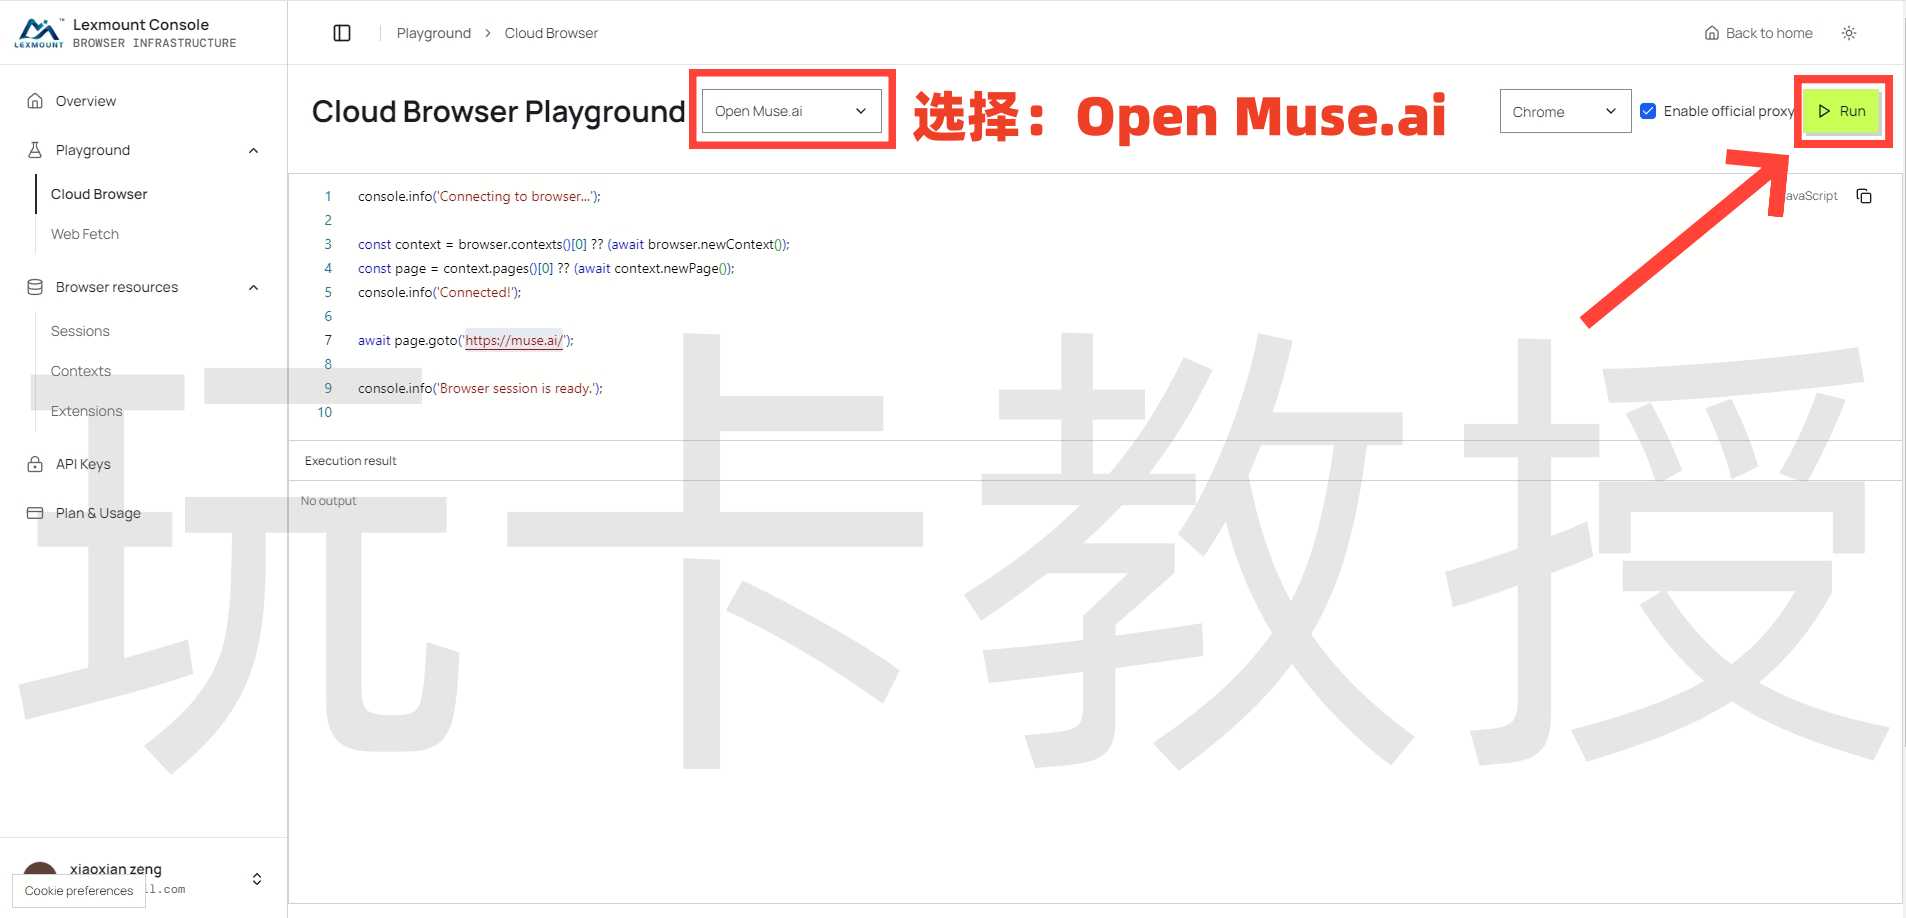Click the 'const context' code line
This screenshot has height=918, width=1906.
click(x=574, y=244)
